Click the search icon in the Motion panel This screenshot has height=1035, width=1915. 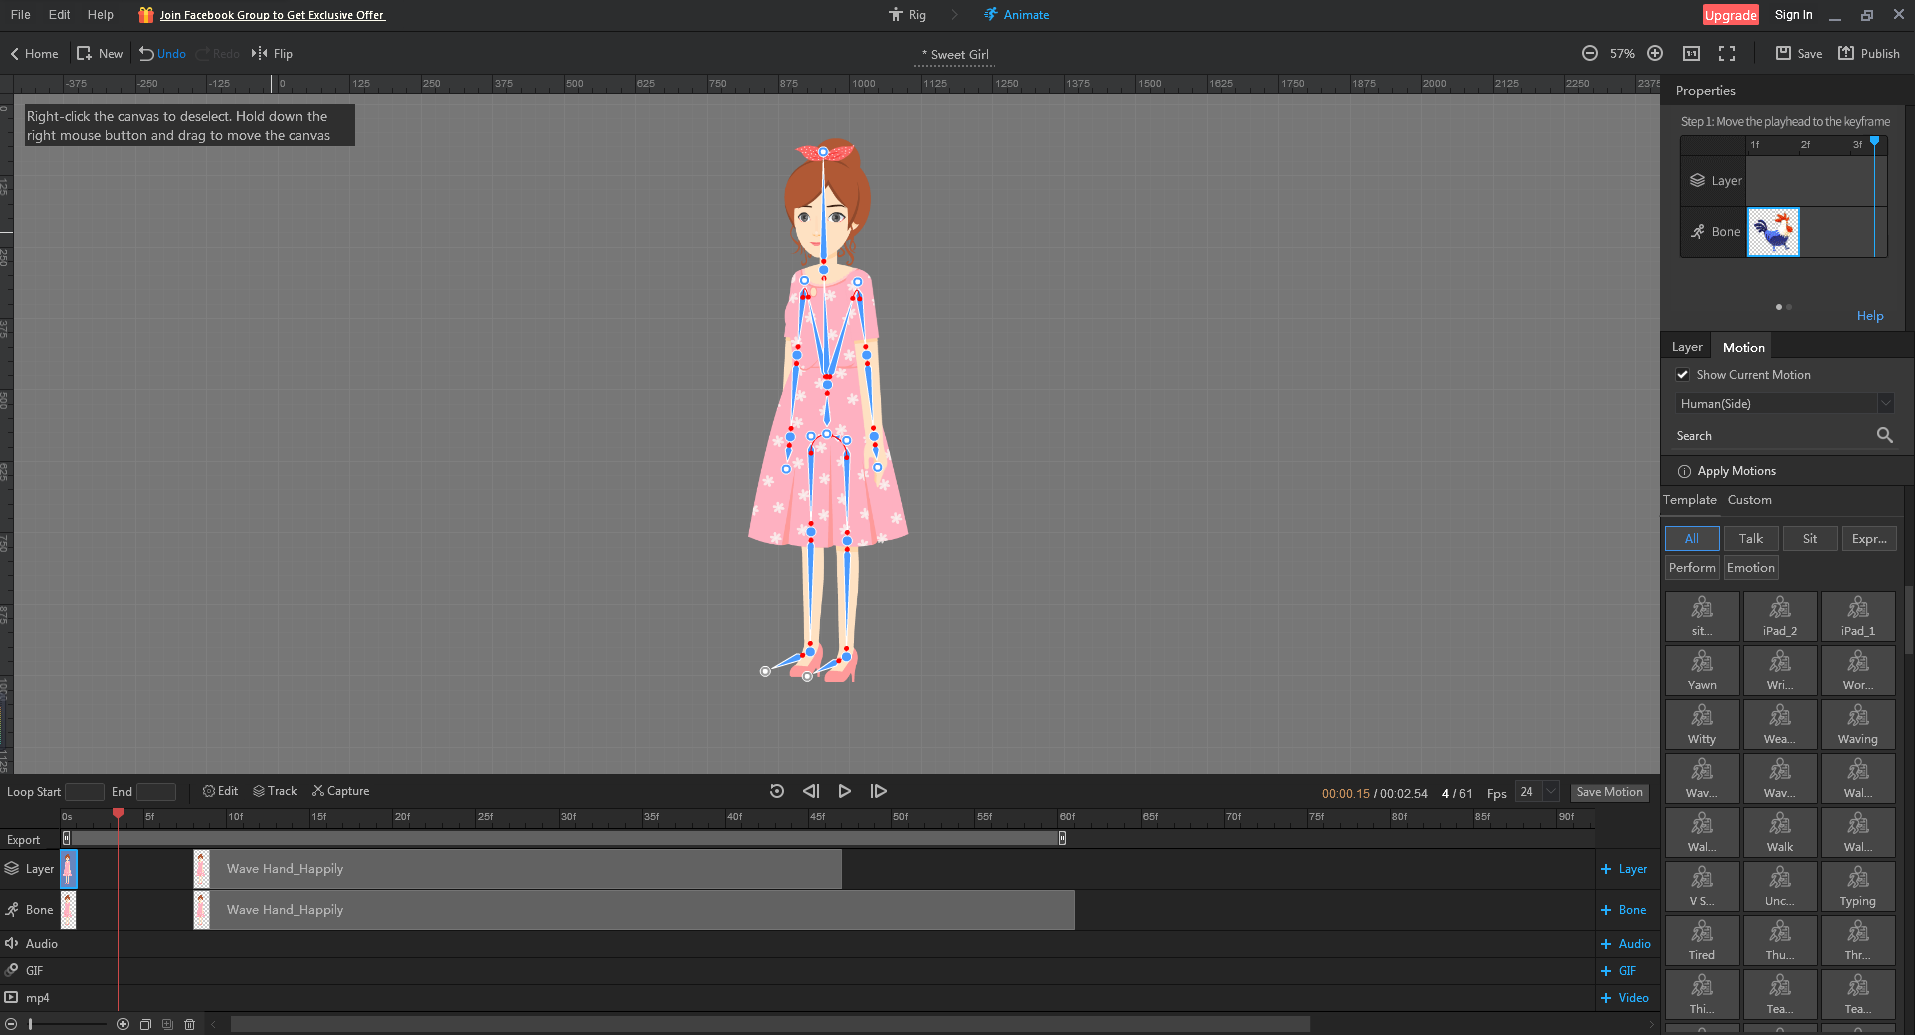click(x=1884, y=435)
